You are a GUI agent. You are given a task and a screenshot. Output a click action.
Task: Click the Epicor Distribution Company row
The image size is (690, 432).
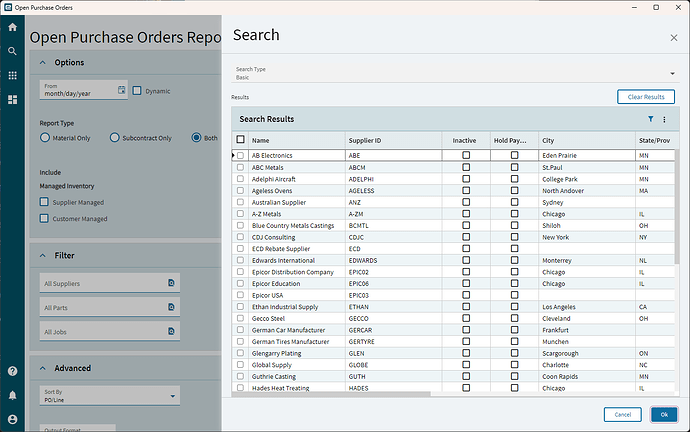click(x=453, y=272)
